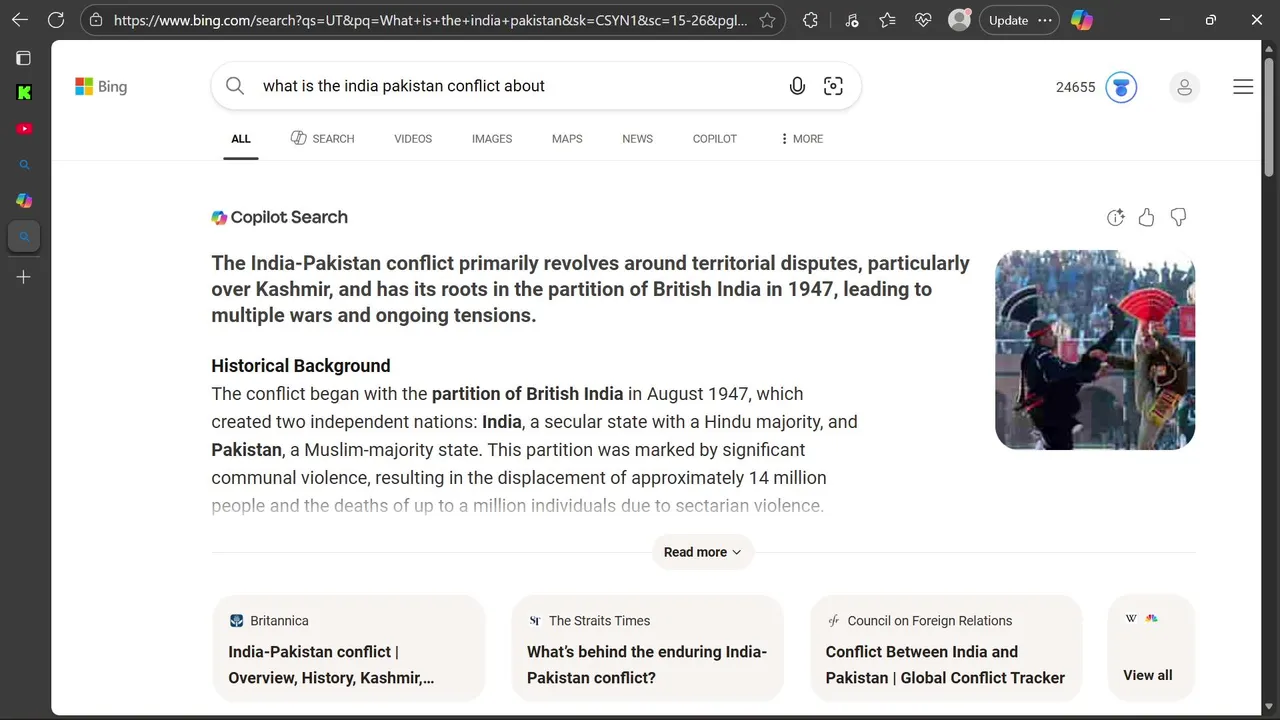Viewport: 1280px width, 720px height.
Task: Switch to the NEWS tab
Action: coord(637,139)
